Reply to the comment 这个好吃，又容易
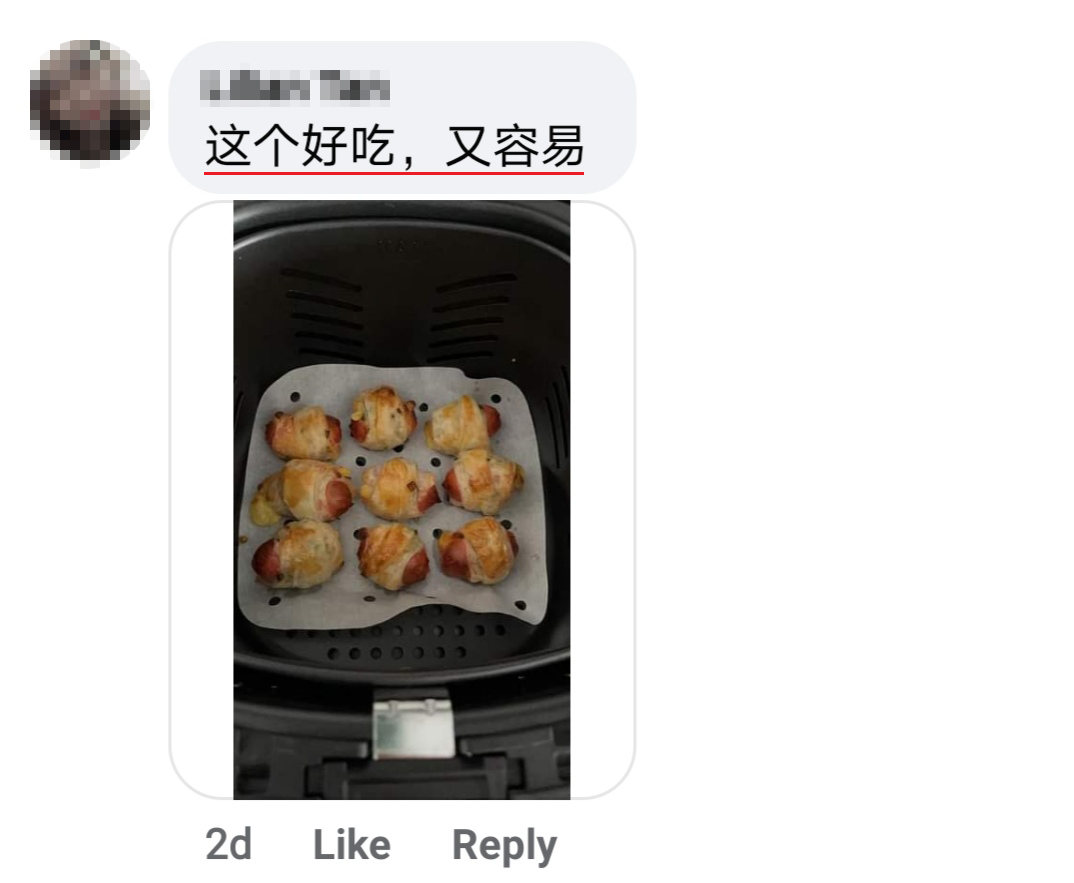This screenshot has width=1074, height=883. pyautogui.click(x=504, y=846)
